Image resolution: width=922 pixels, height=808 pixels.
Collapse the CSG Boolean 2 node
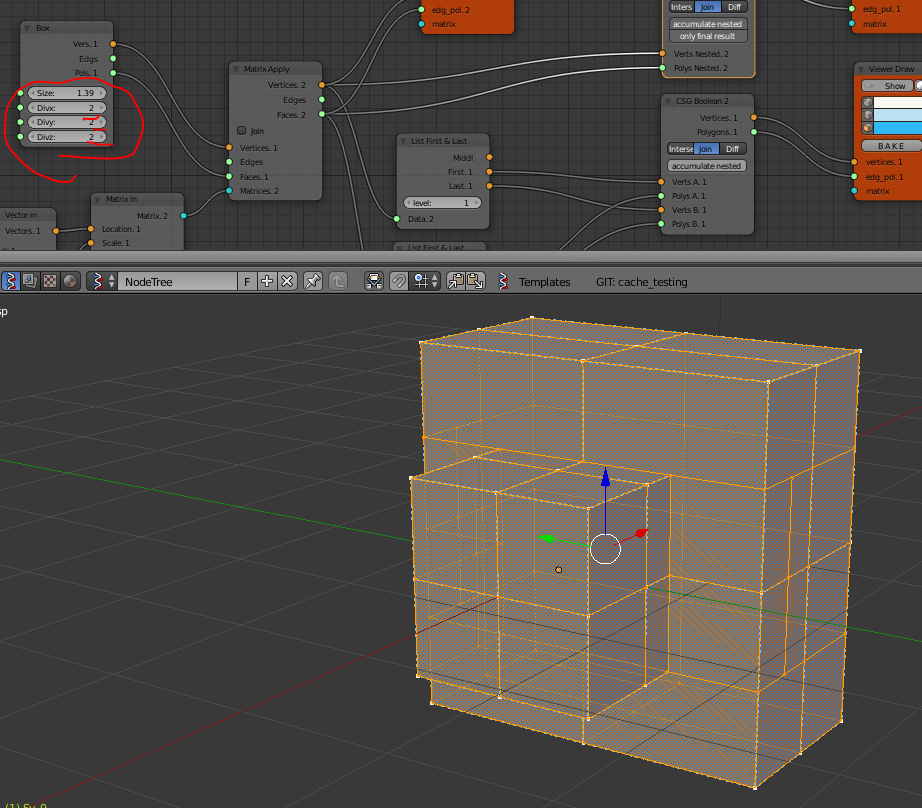pyautogui.click(x=667, y=101)
